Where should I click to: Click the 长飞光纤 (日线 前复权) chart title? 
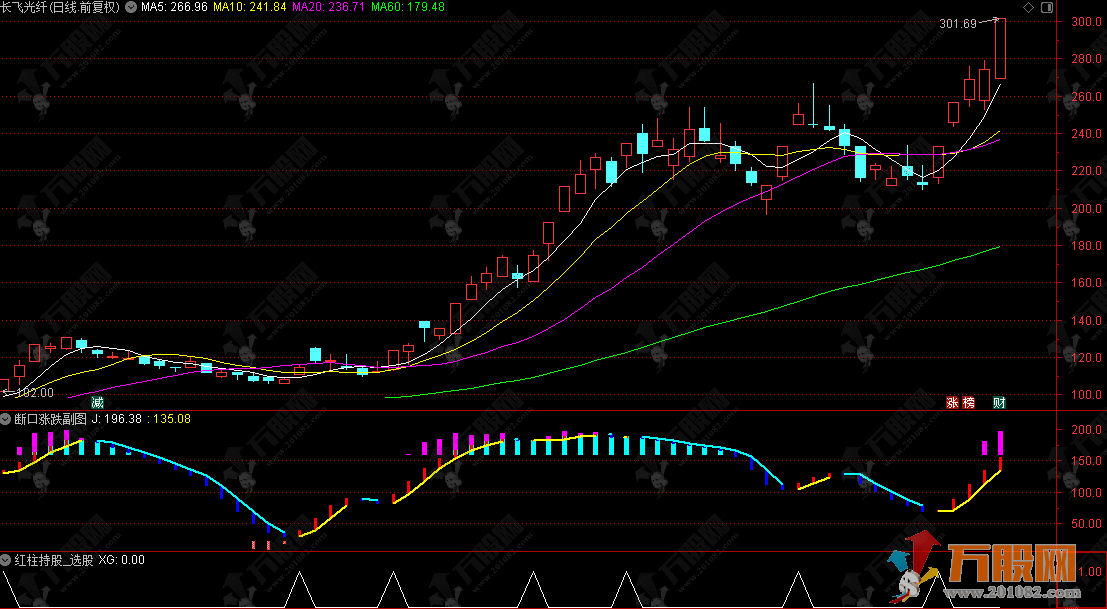[x=59, y=7]
